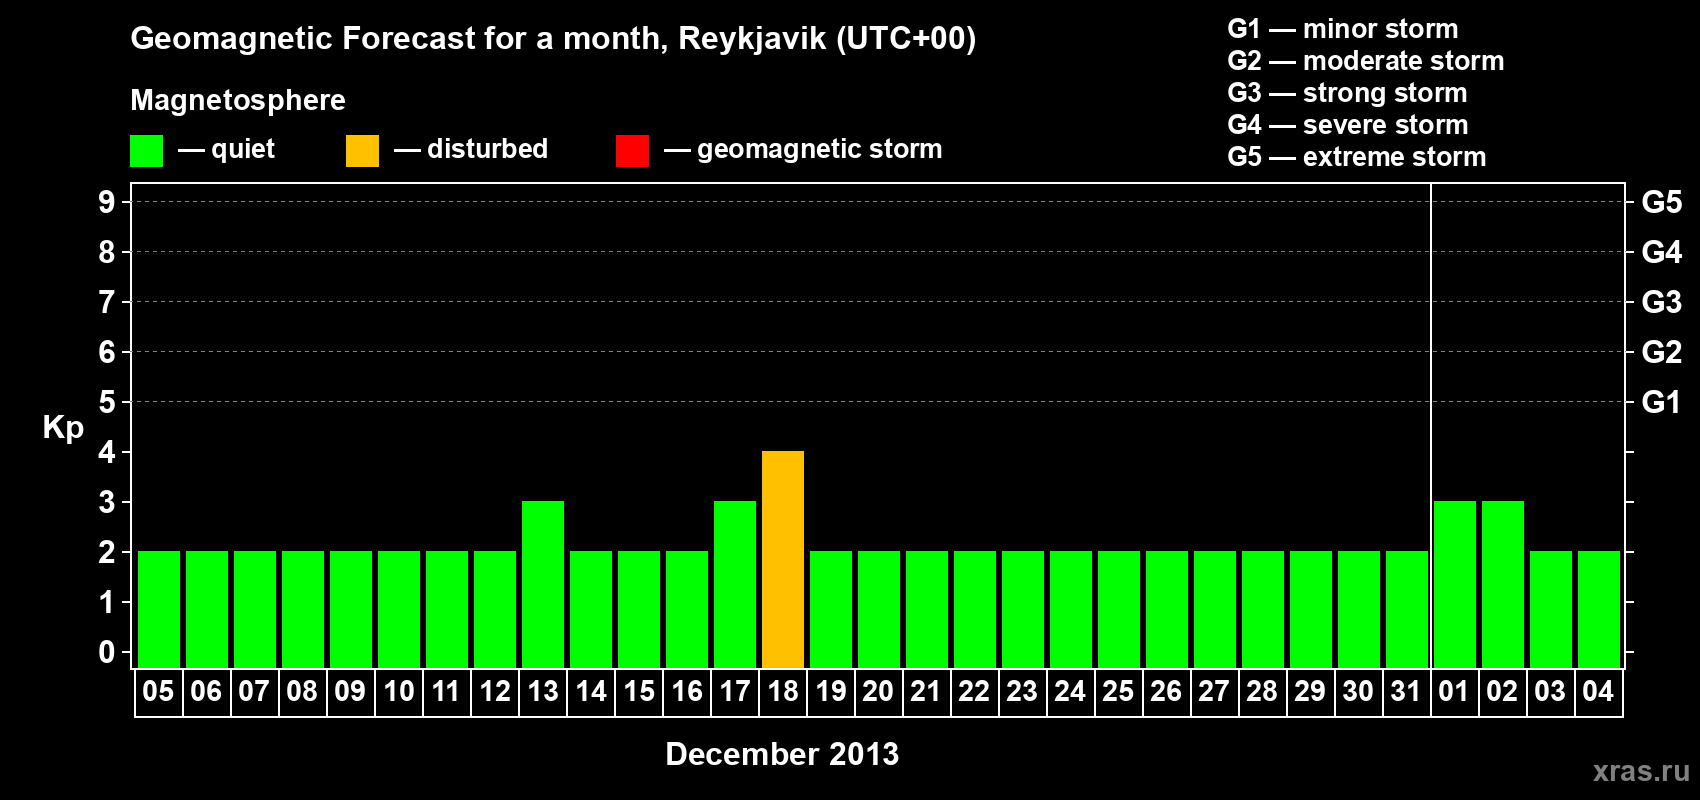Click the Kp value 5 tick label
The height and width of the screenshot is (800, 1700).
[x=107, y=402]
